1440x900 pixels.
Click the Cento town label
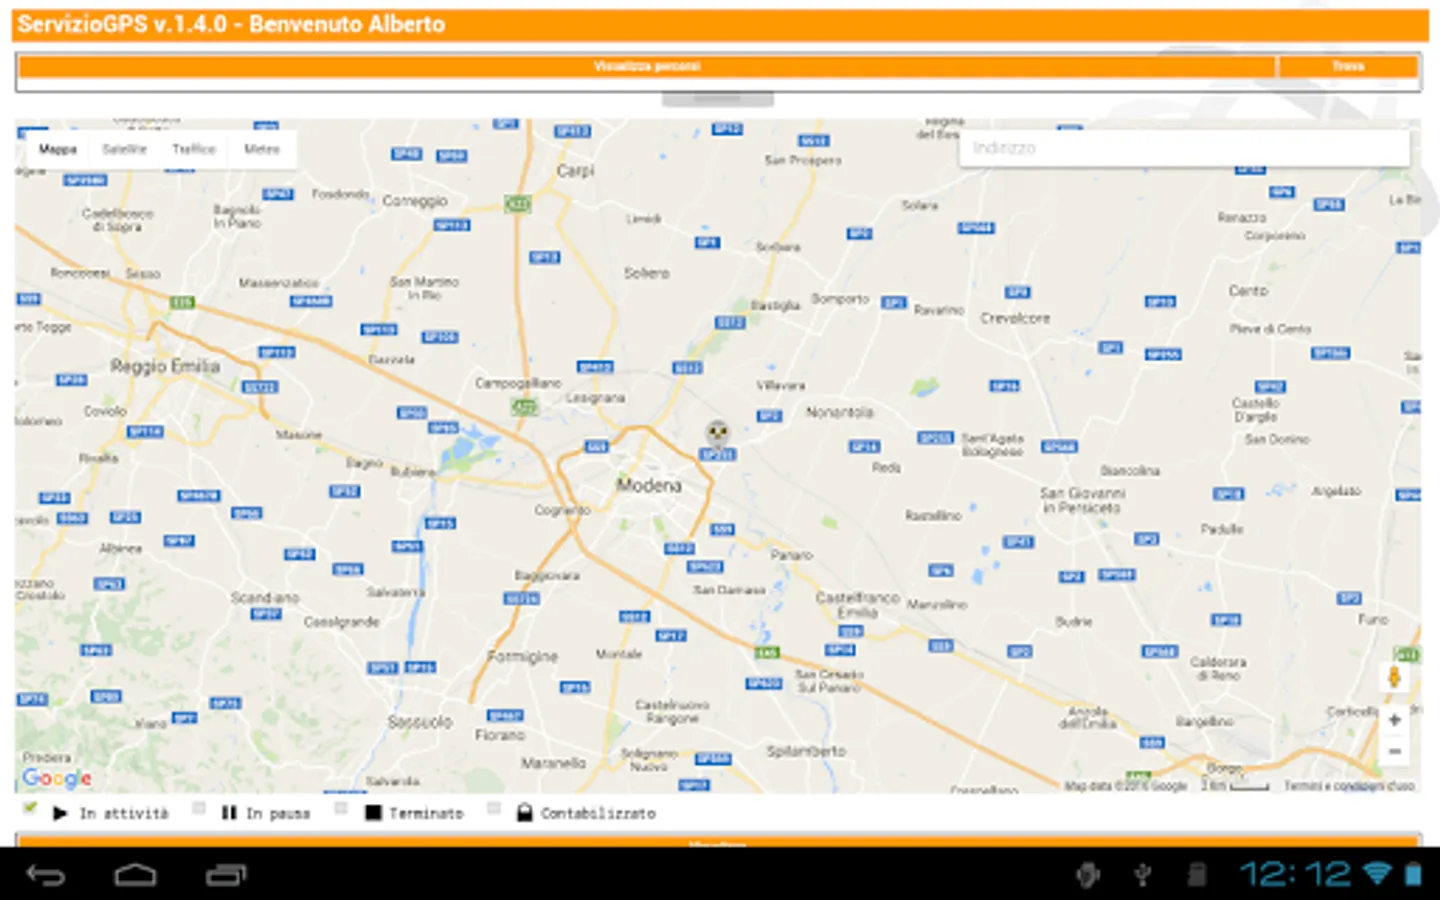1248,291
